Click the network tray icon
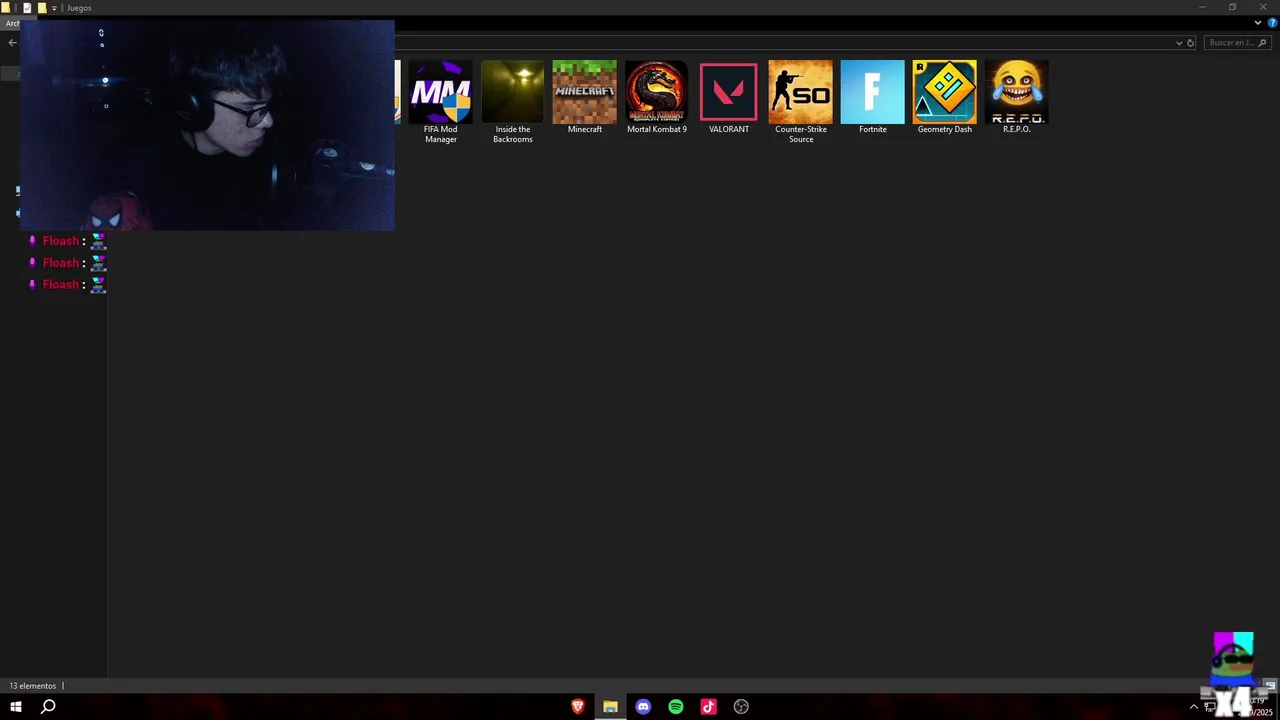 pyautogui.click(x=1209, y=707)
